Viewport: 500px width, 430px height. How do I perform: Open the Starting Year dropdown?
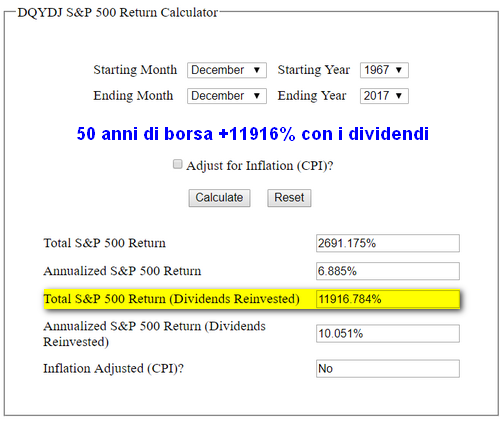tap(384, 70)
